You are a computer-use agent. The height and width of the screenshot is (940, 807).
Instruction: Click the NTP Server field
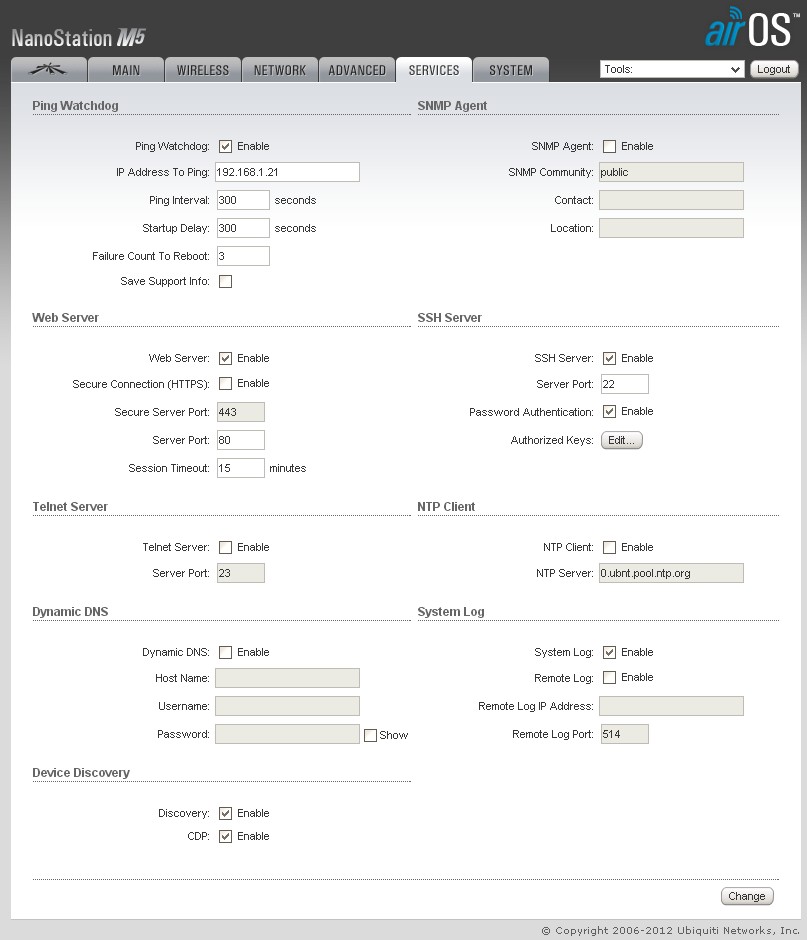coord(672,573)
